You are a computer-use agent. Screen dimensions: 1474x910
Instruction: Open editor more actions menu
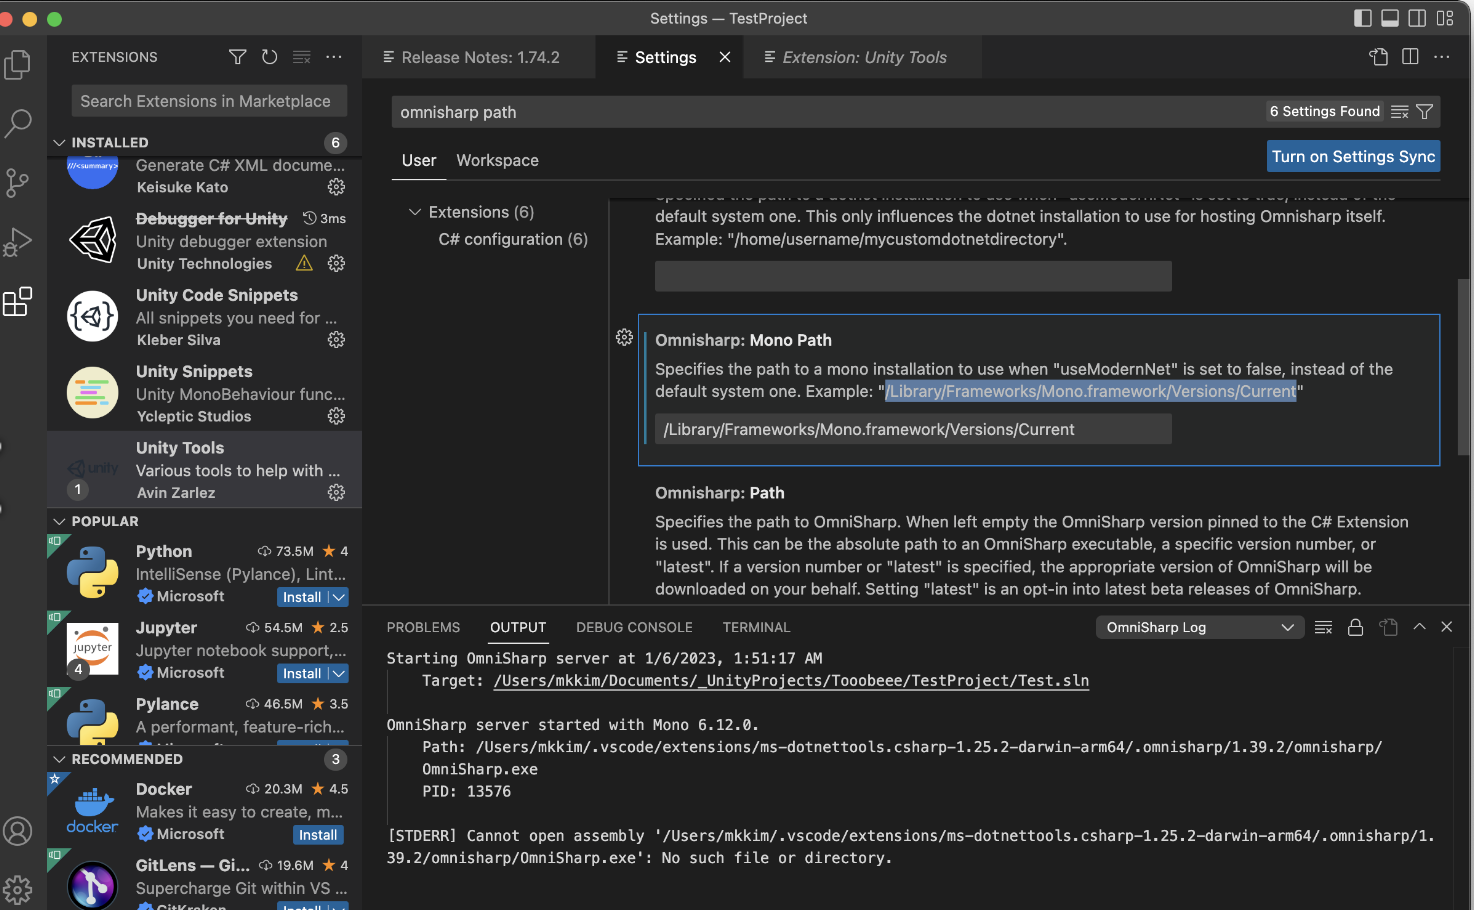(1441, 57)
